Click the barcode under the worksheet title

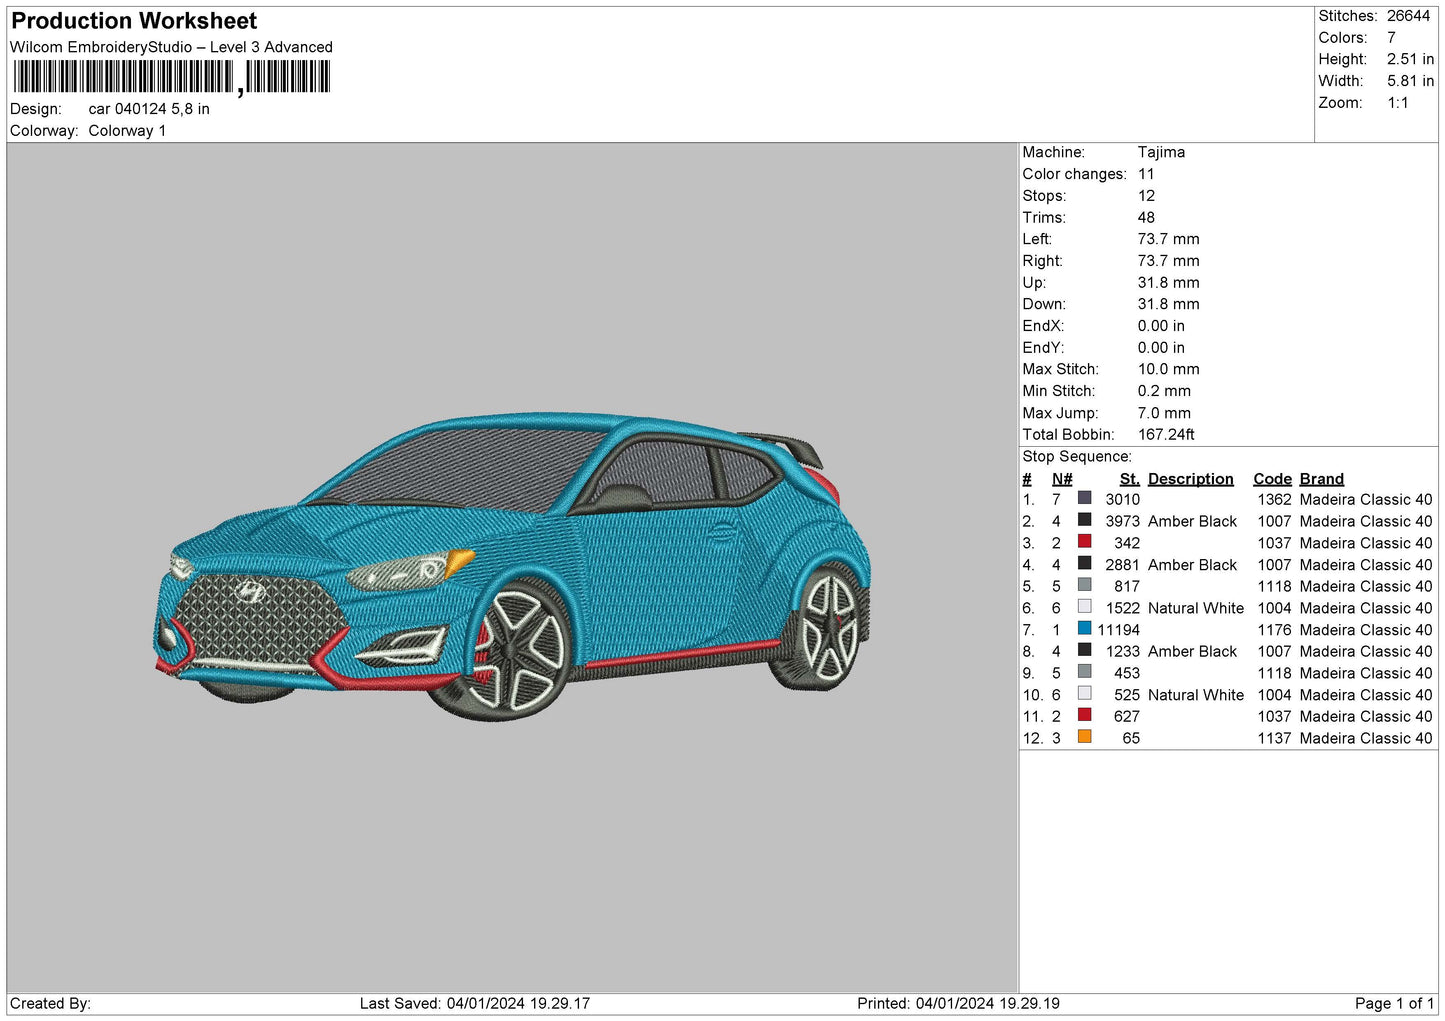click(x=171, y=77)
